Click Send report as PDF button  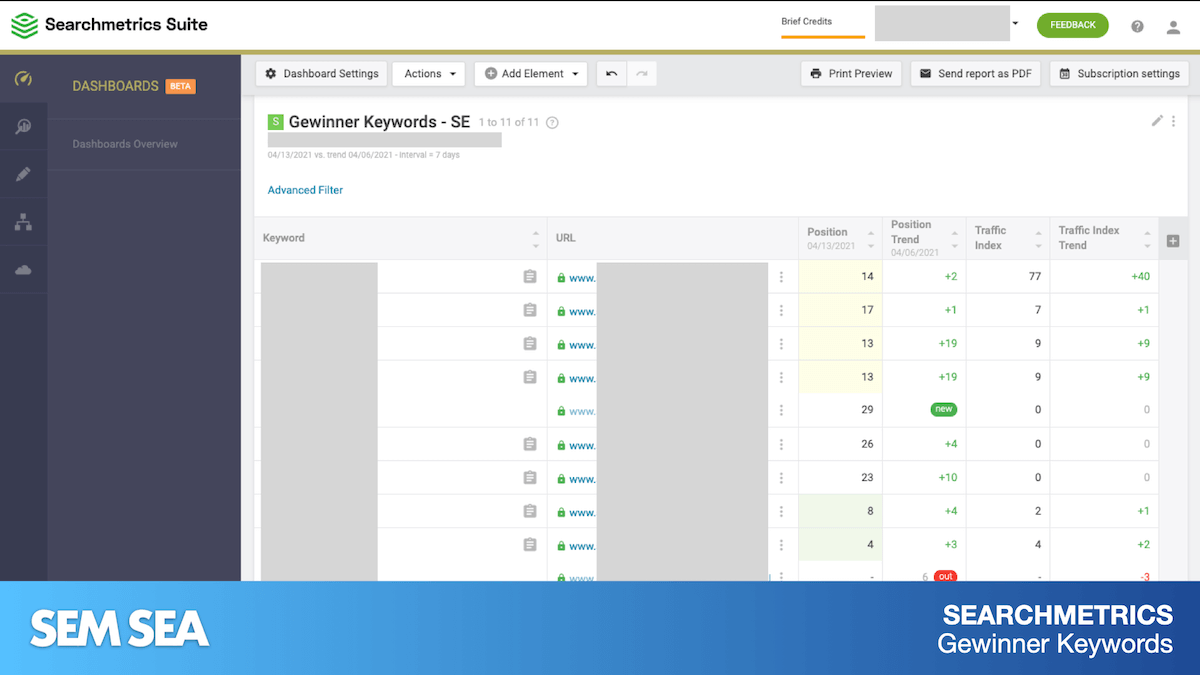point(975,74)
